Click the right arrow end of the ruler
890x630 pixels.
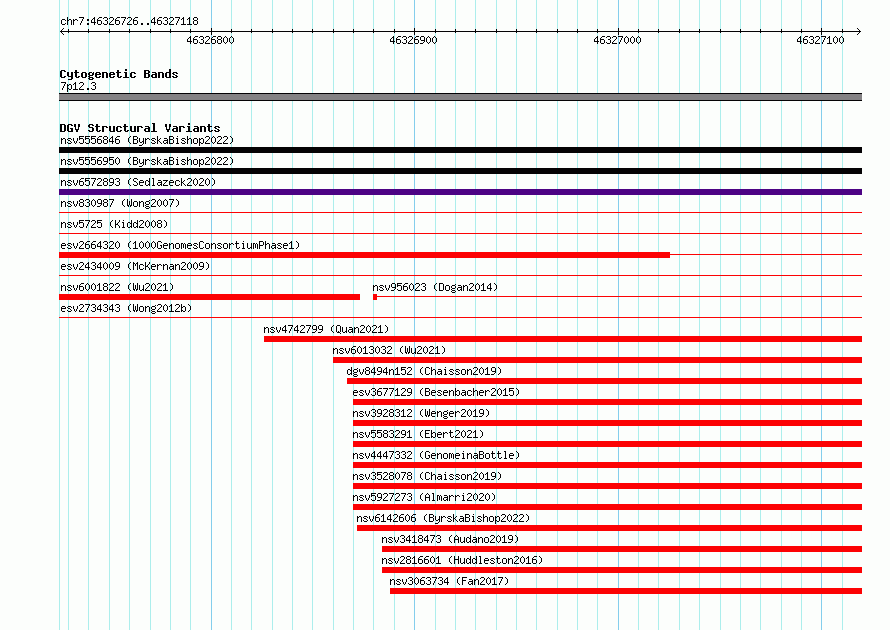tap(858, 31)
